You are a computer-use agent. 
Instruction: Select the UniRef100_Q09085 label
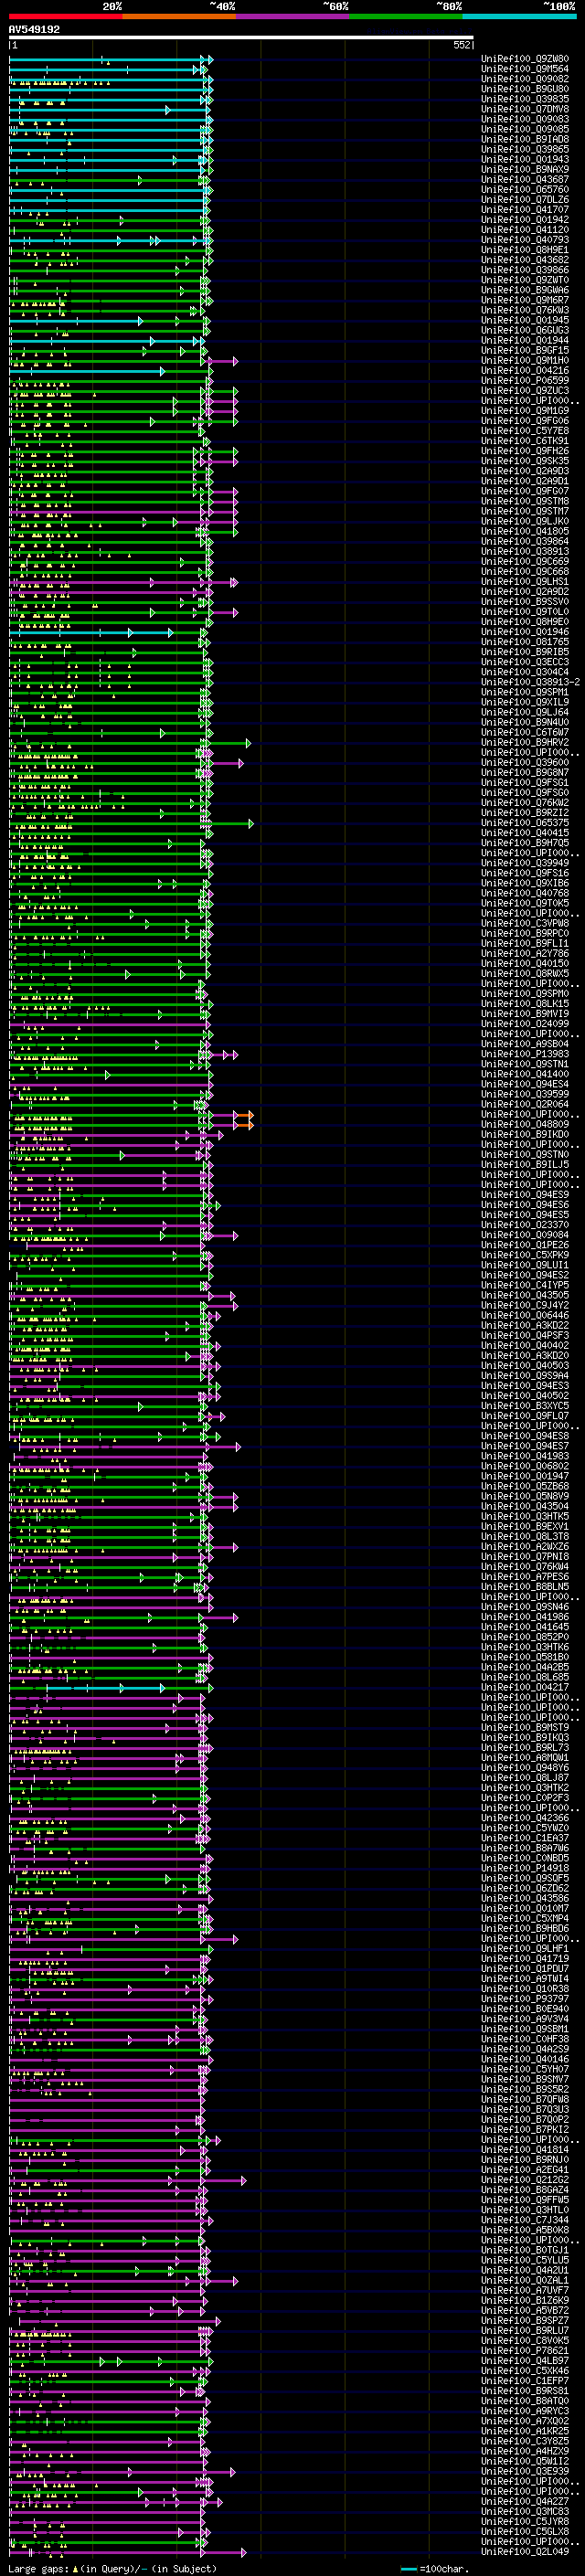tap(525, 129)
